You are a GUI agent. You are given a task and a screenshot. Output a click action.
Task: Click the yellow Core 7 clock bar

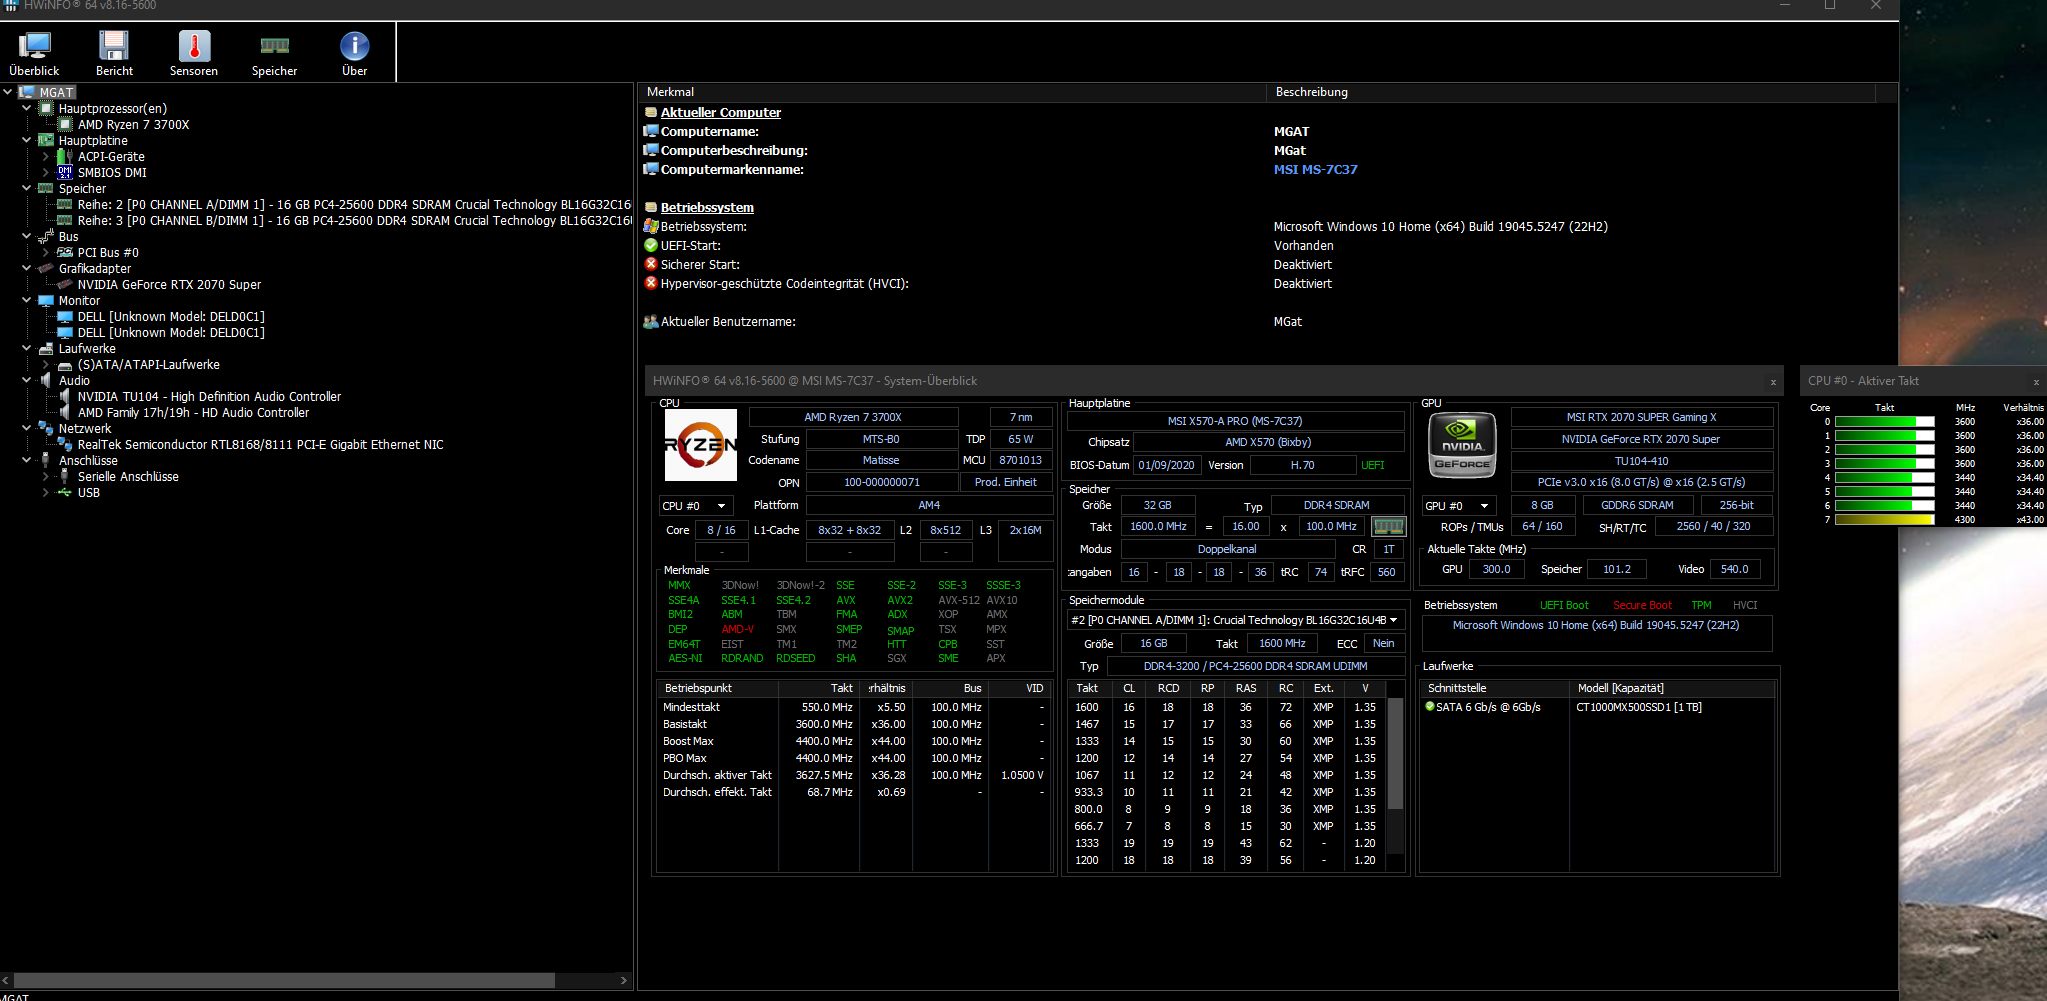[1884, 520]
